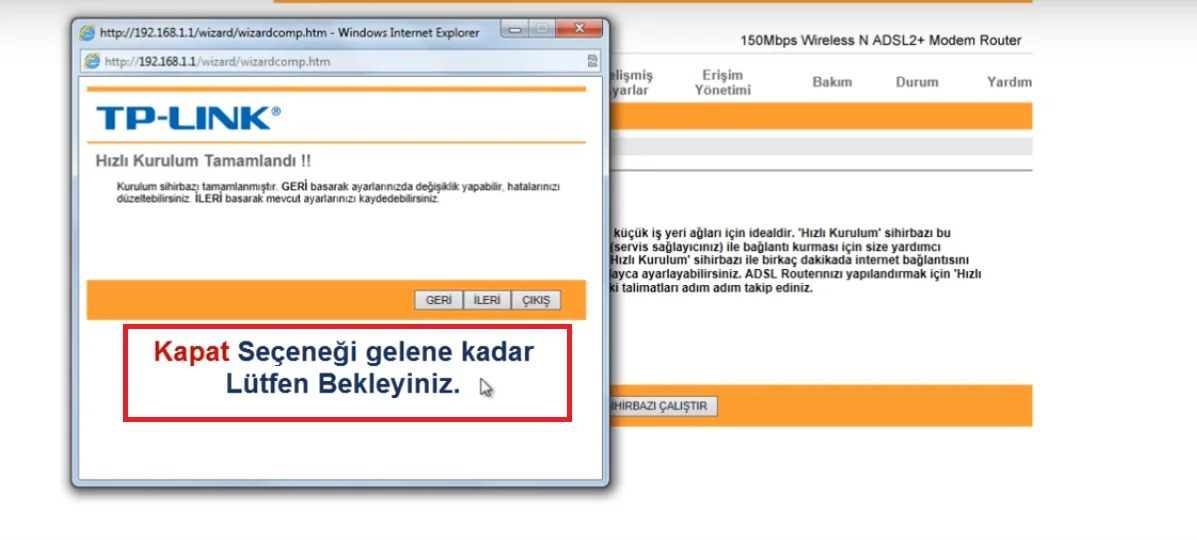
Task: Click the İLERİ button in wizard
Action: coord(487,300)
